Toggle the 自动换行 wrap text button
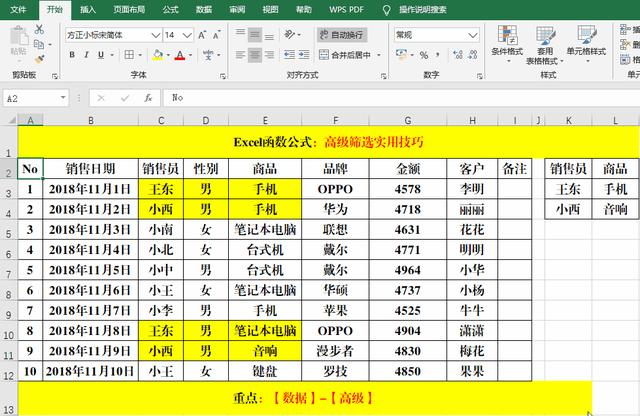This screenshot has width=640, height=416. 342,35
